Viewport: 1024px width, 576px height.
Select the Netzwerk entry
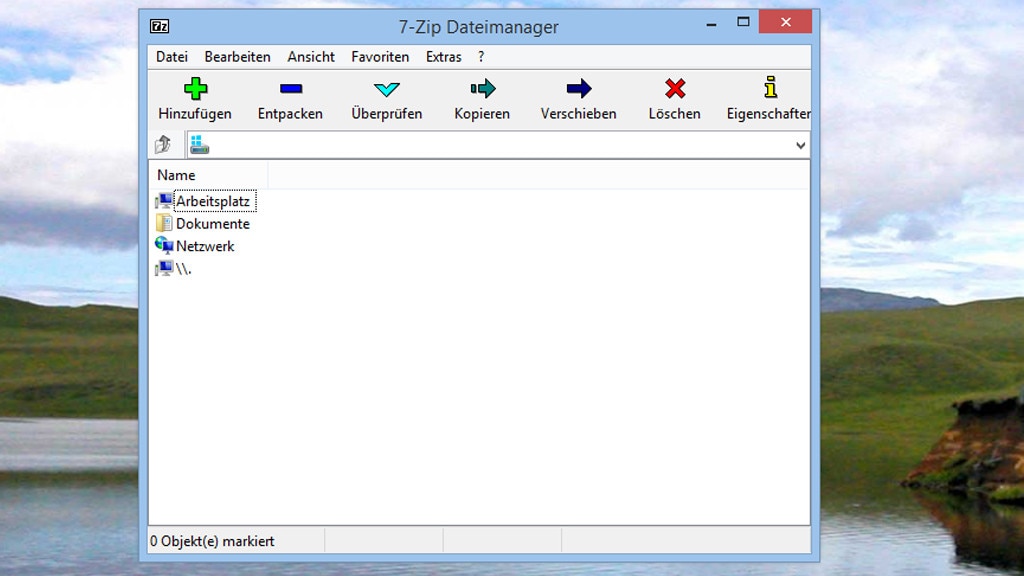point(205,246)
